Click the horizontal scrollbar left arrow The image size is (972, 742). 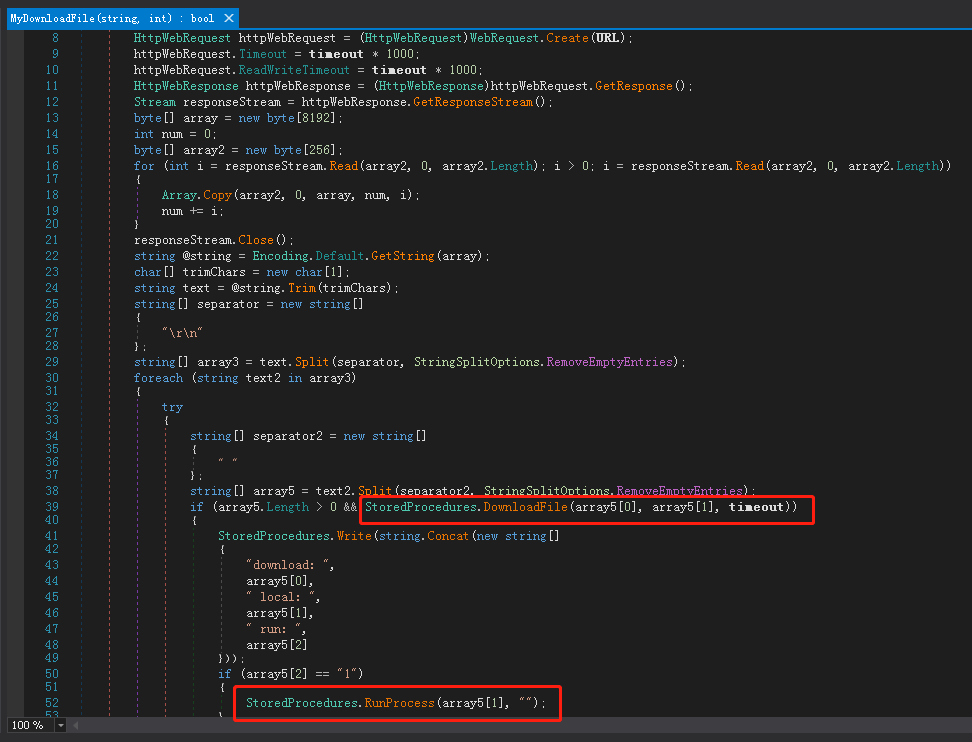pyautogui.click(x=76, y=725)
